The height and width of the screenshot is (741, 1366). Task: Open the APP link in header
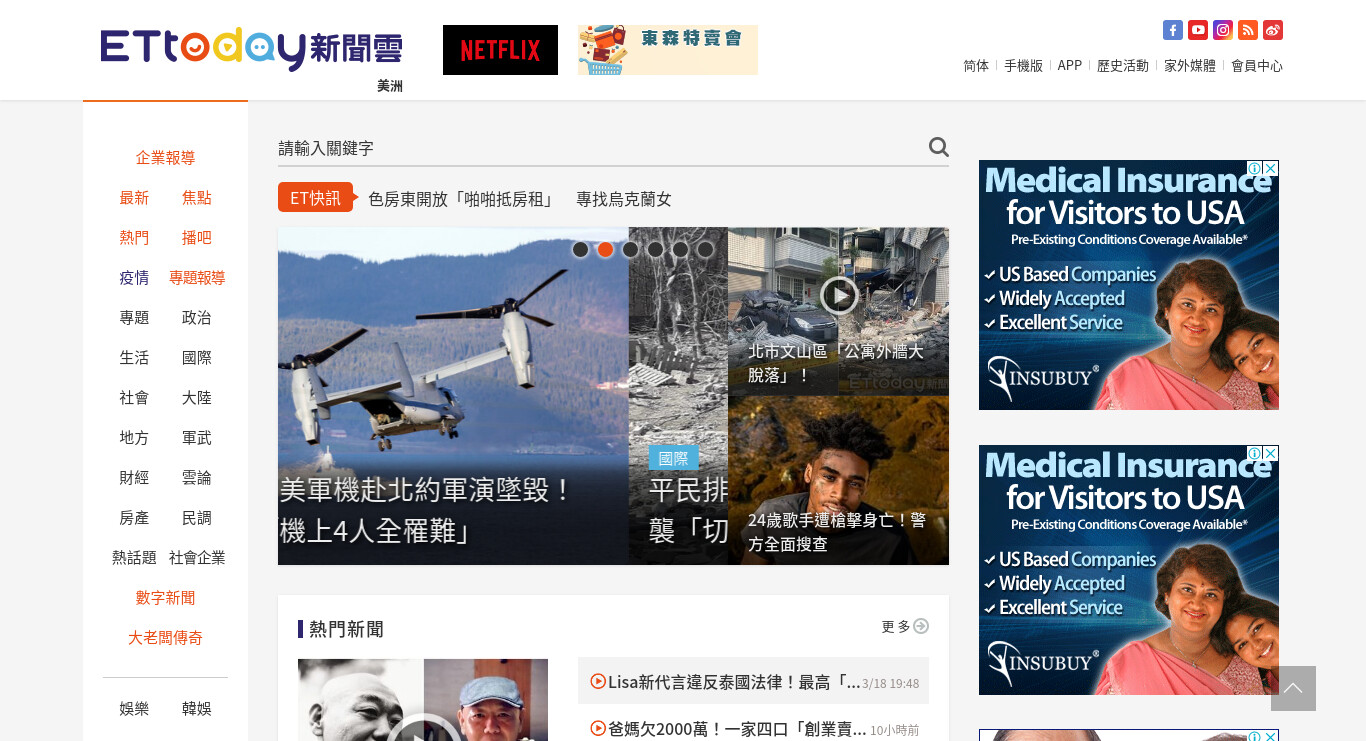pos(1070,65)
